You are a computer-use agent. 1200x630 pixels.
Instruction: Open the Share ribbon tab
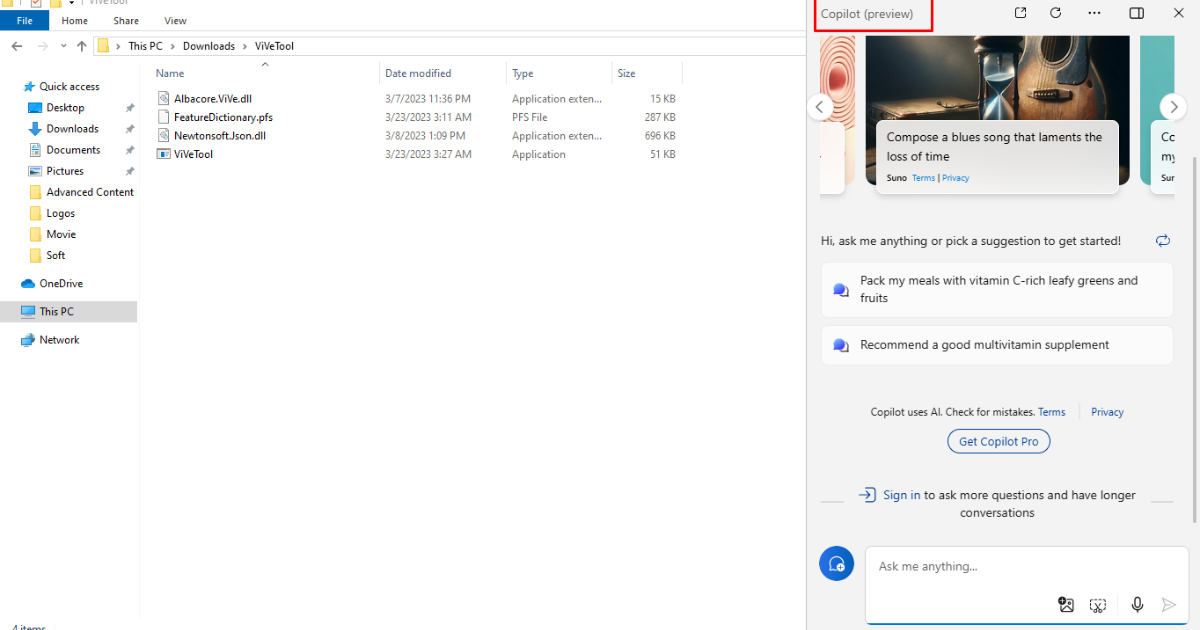(126, 20)
